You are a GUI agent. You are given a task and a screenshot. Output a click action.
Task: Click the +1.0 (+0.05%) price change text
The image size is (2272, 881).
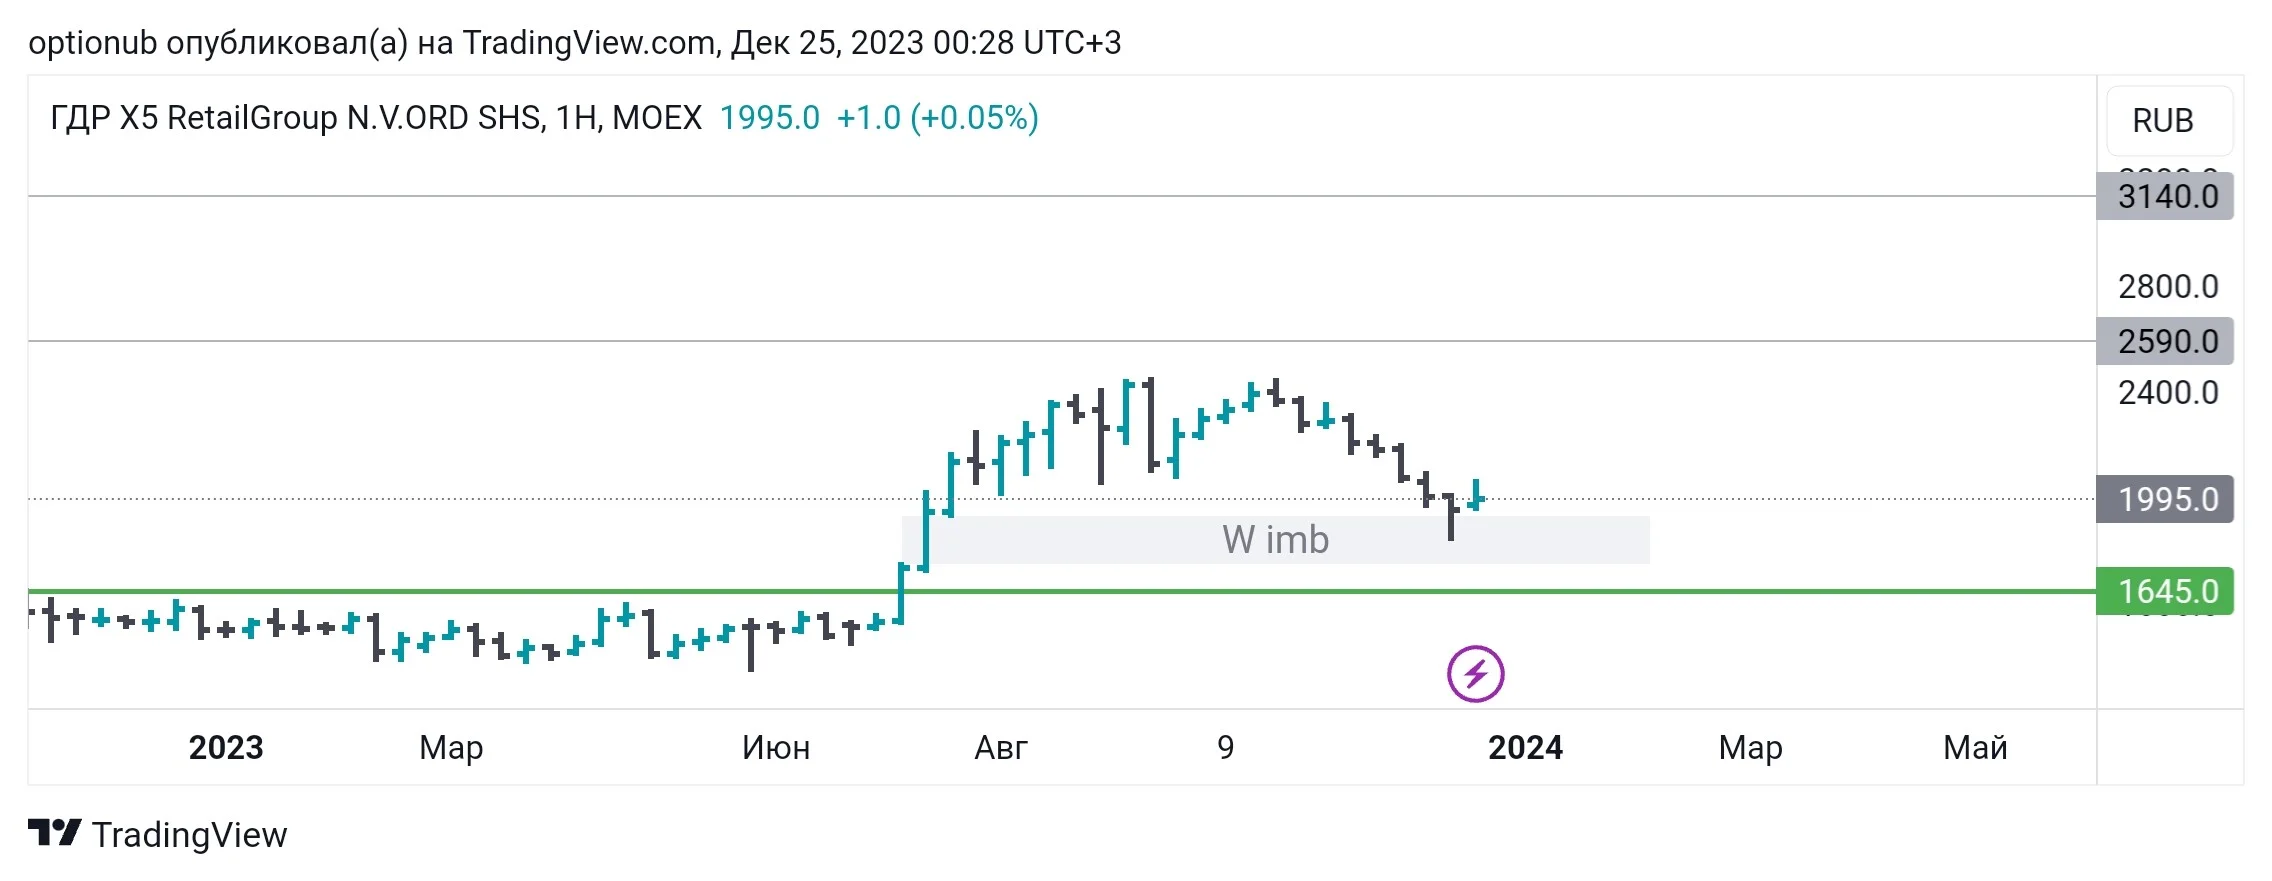[x=937, y=118]
